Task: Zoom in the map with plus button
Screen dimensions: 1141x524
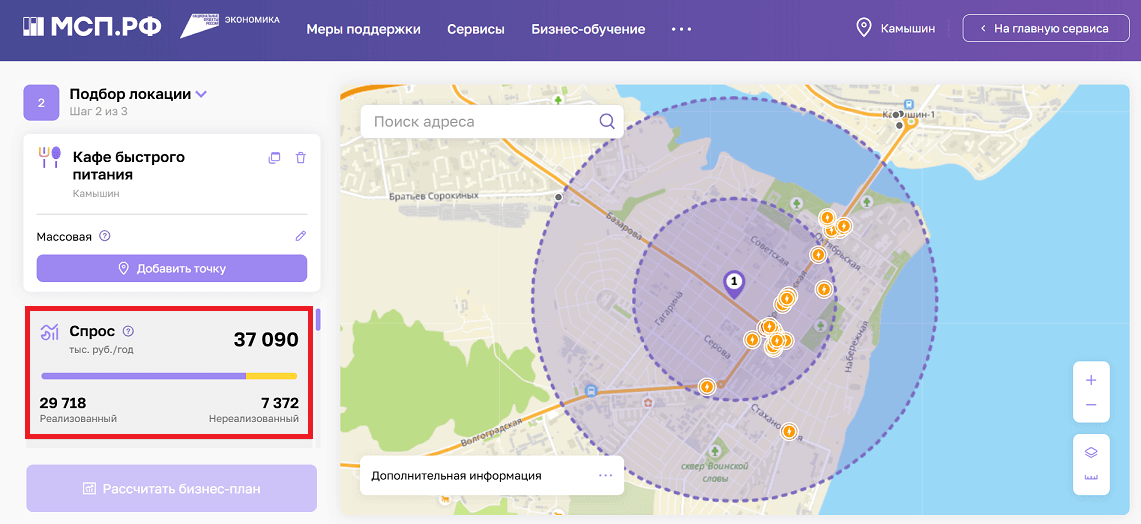Action: point(1090,380)
